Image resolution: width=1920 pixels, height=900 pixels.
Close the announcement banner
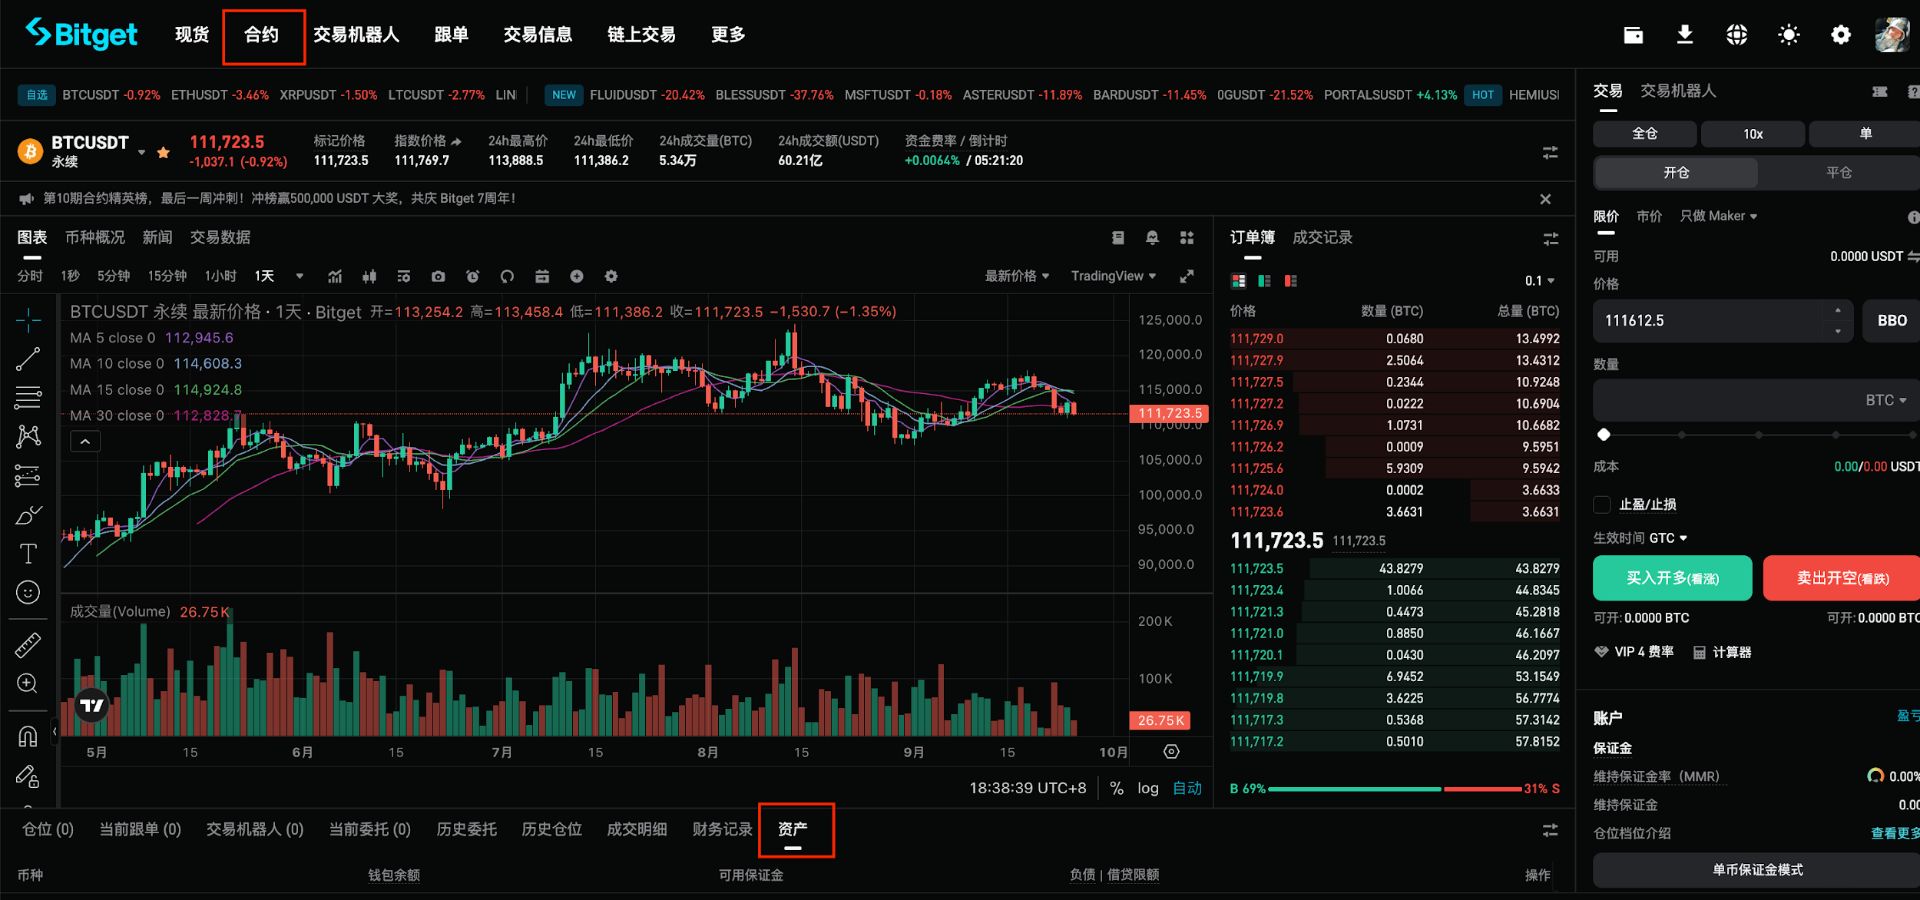(1545, 199)
